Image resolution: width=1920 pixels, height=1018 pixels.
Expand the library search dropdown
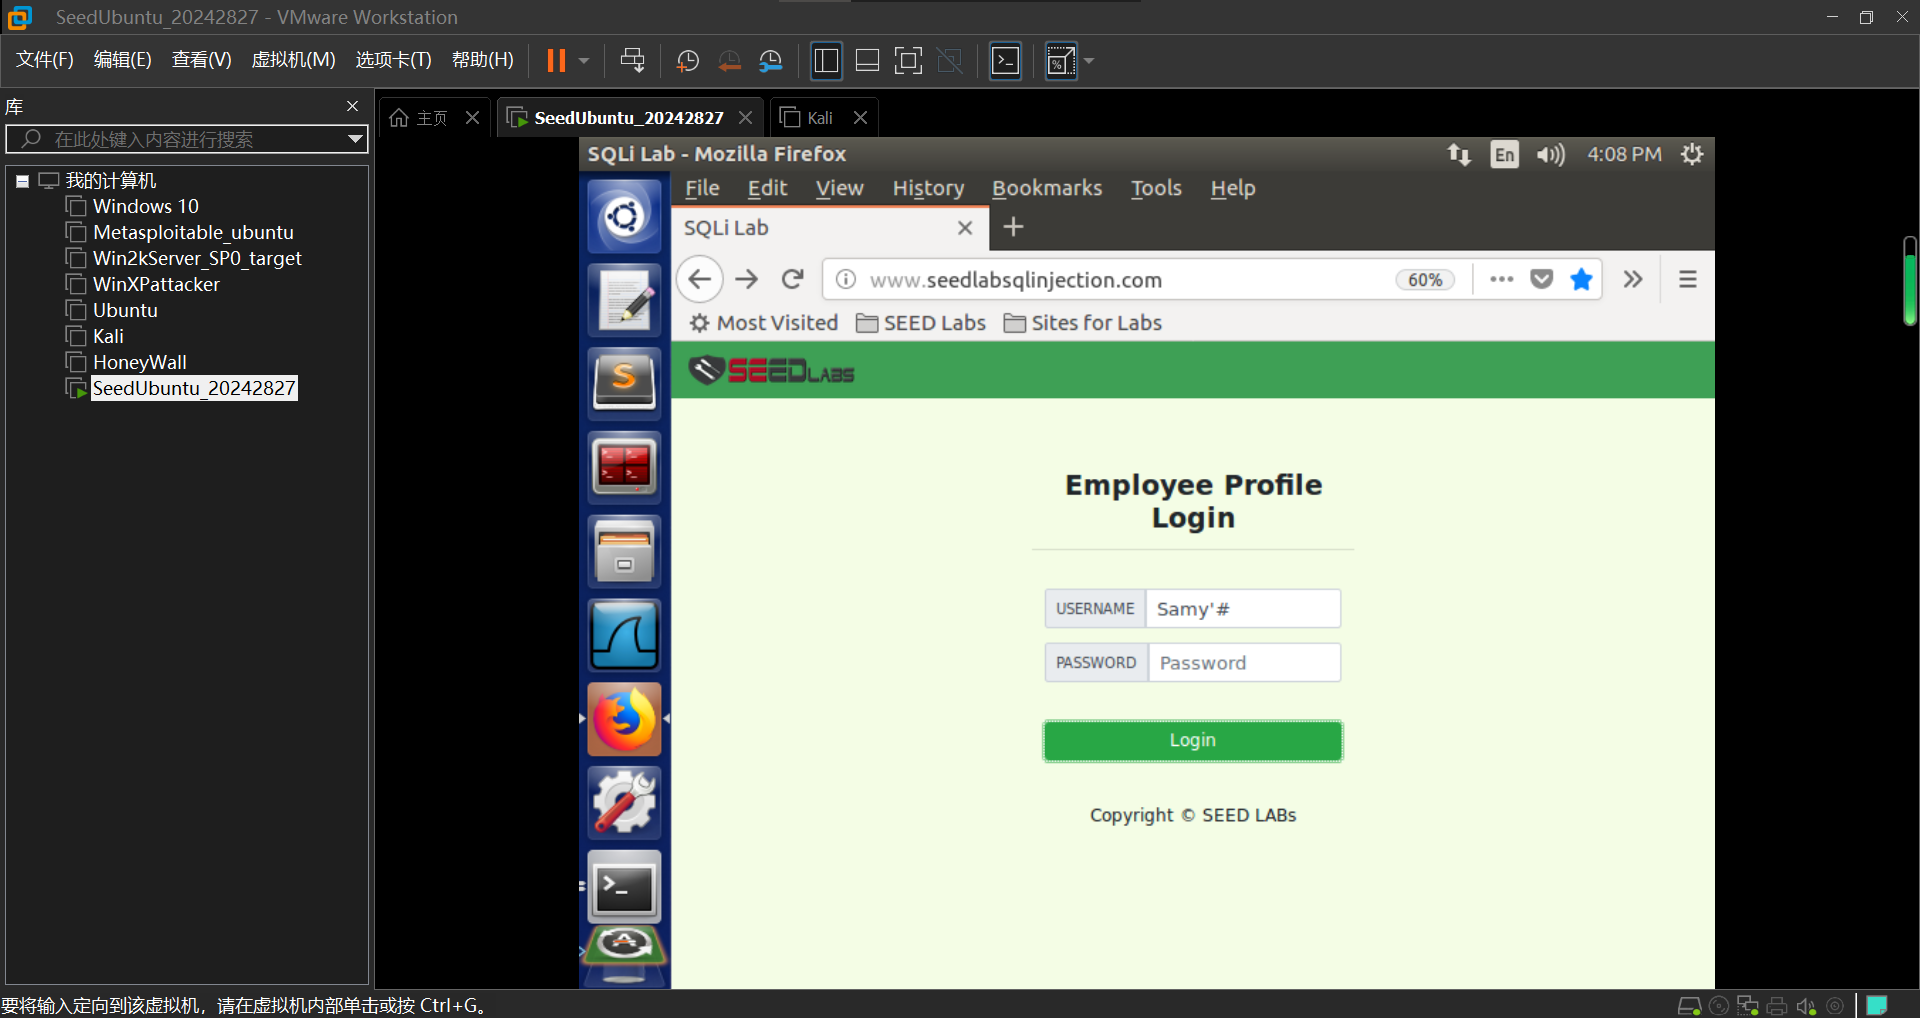355,139
